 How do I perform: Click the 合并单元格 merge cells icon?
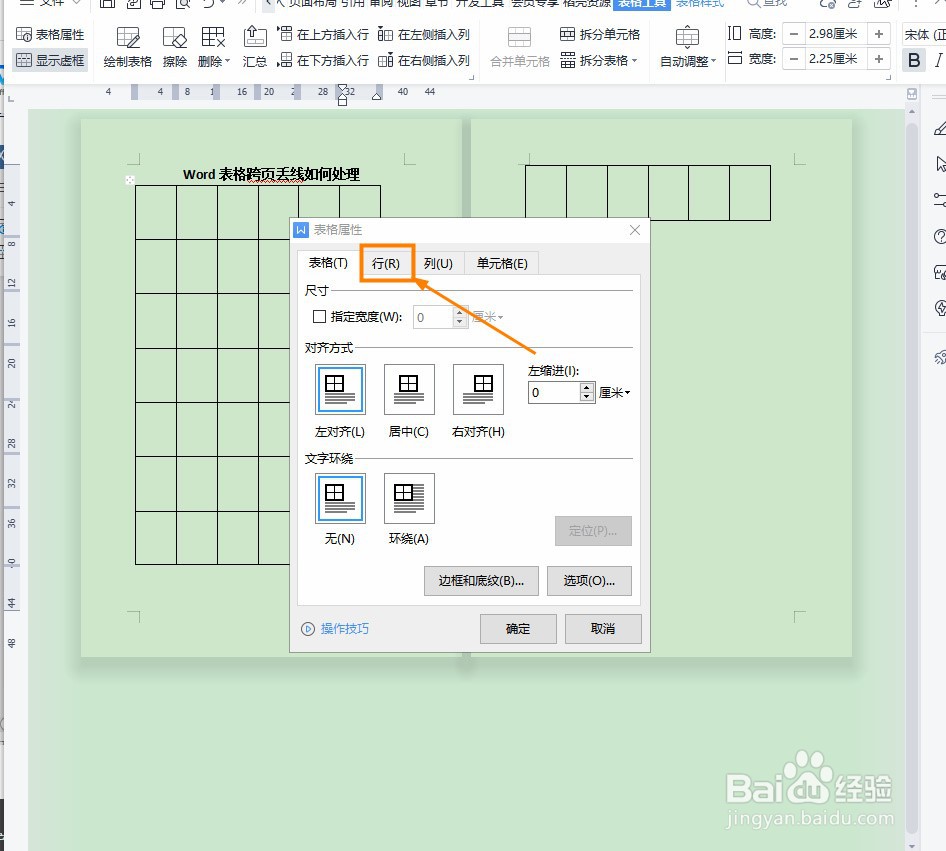[519, 37]
